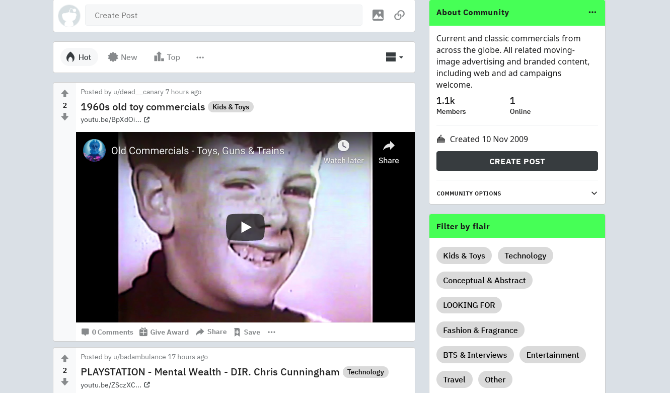Sort posts by Hot
670x393 pixels.
[79, 57]
